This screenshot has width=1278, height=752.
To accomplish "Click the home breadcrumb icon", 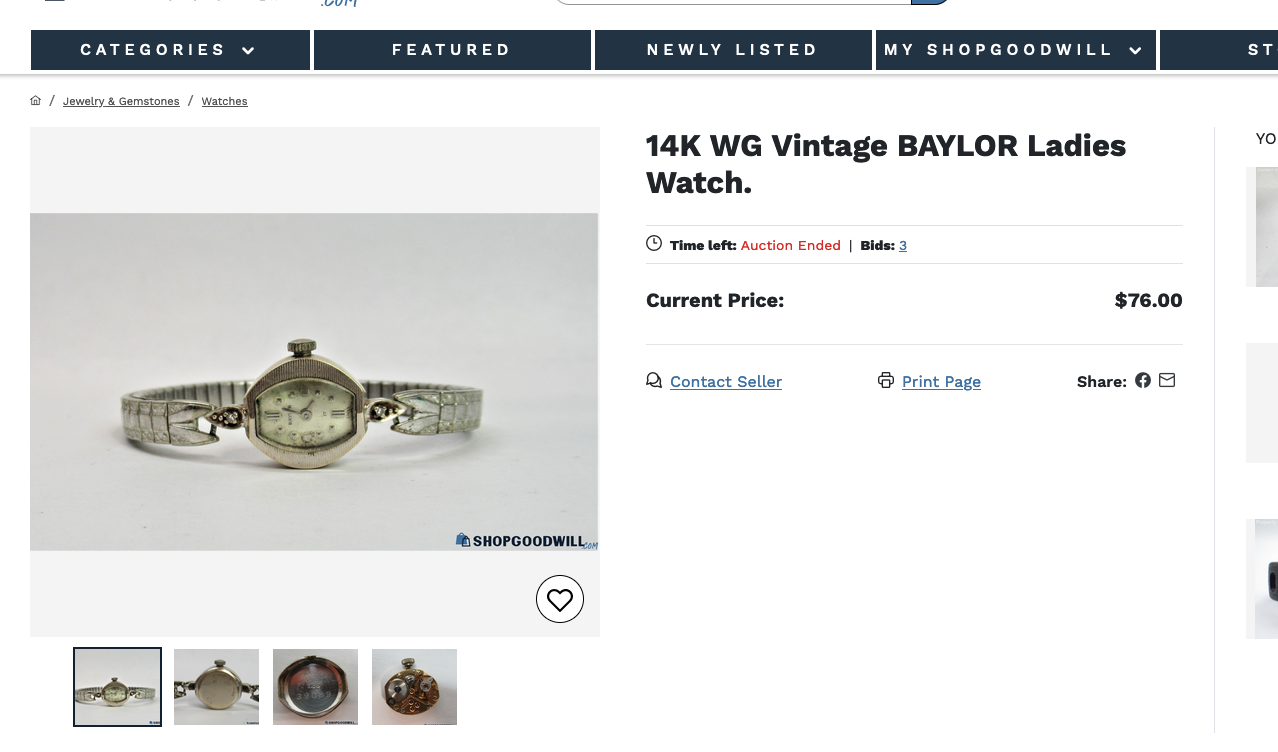I will 36,101.
